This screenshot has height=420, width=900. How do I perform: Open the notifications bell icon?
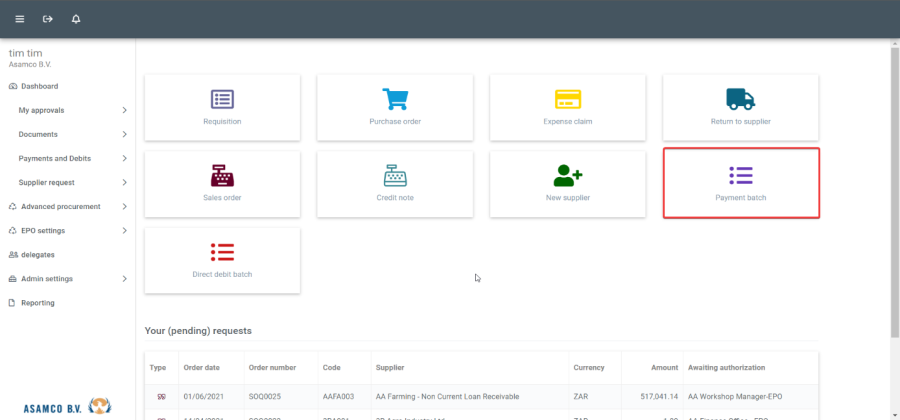tap(76, 19)
